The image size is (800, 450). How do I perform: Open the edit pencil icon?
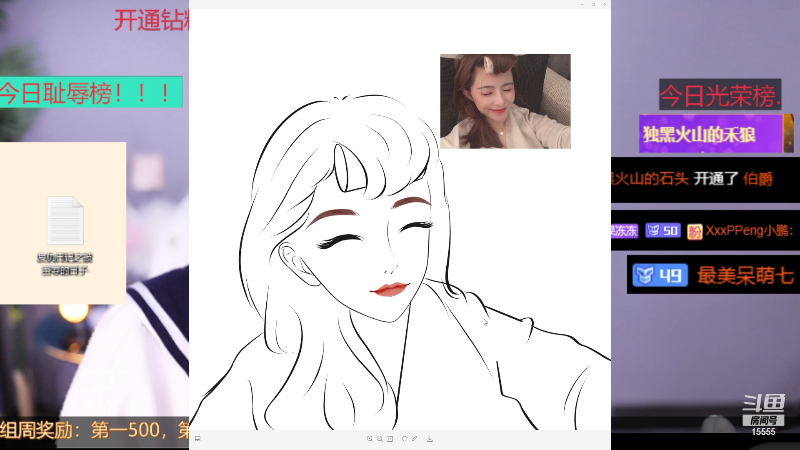pyautogui.click(x=415, y=439)
